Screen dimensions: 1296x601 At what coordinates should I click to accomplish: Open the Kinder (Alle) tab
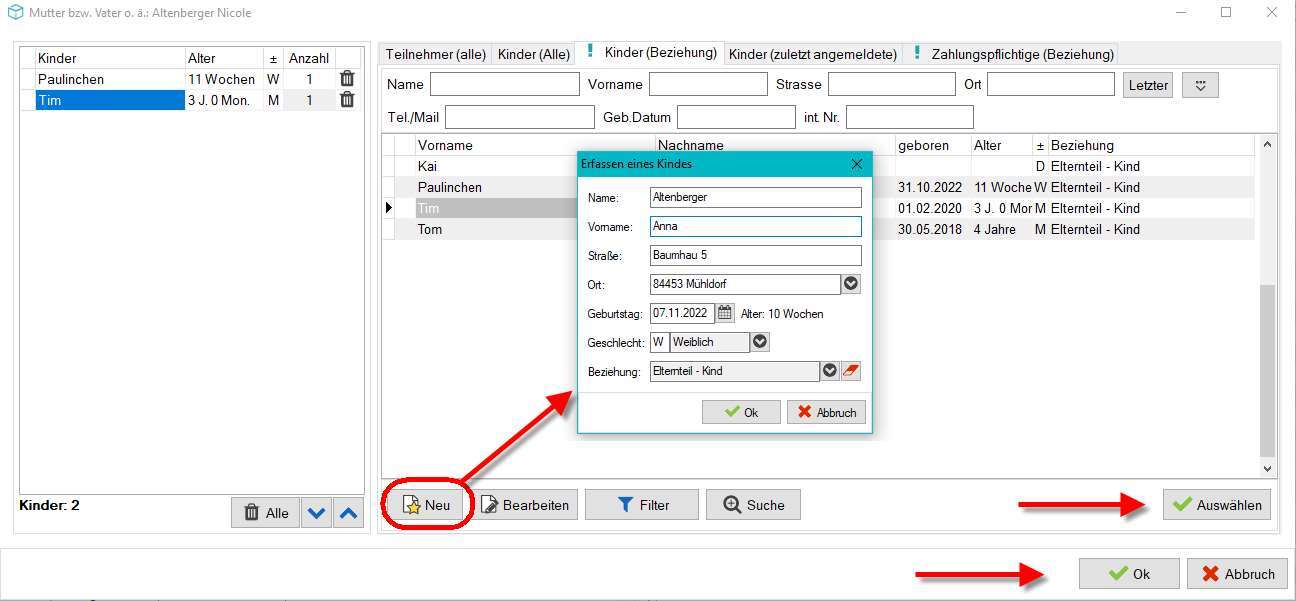click(x=534, y=54)
